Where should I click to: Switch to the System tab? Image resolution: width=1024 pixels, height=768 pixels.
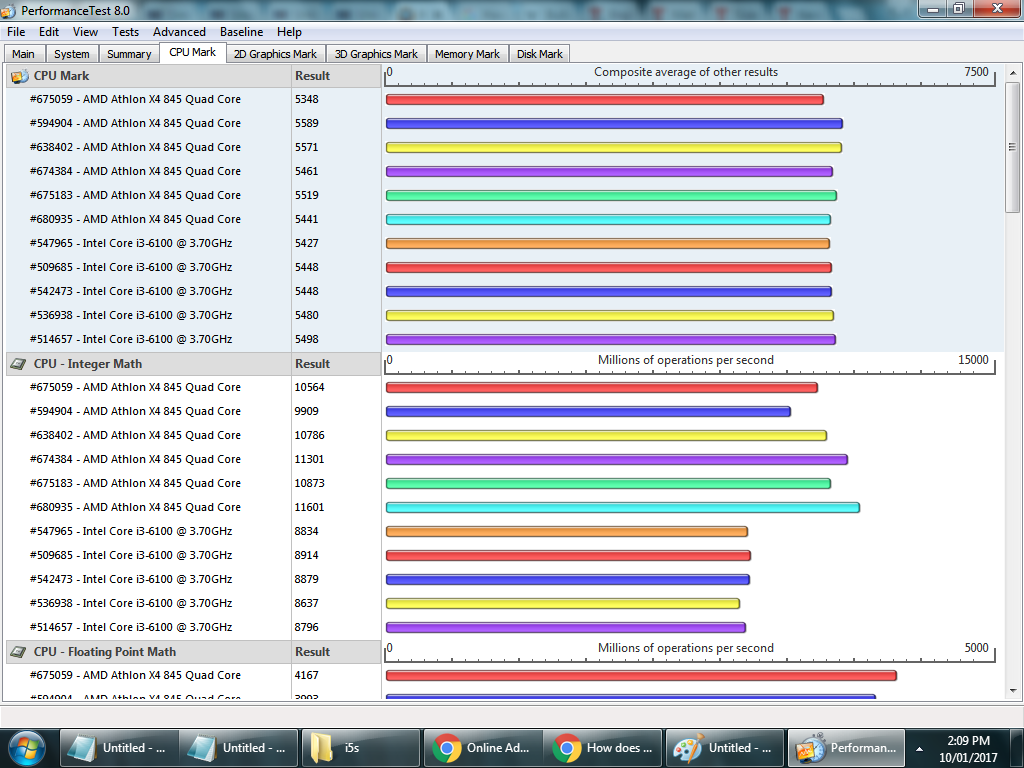72,54
